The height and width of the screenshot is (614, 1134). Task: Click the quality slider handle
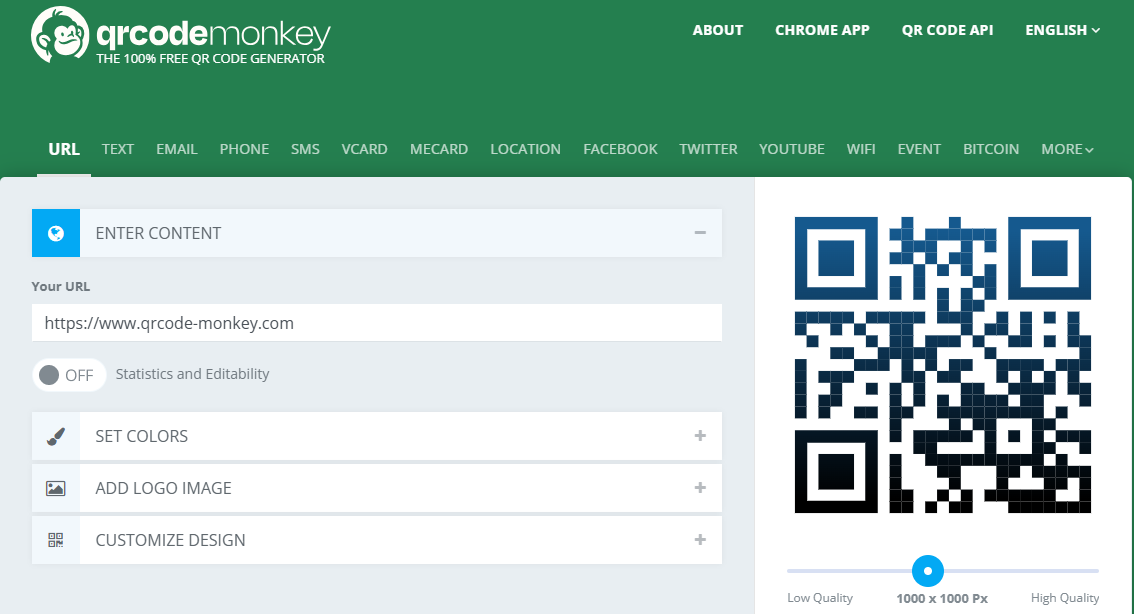(x=928, y=571)
